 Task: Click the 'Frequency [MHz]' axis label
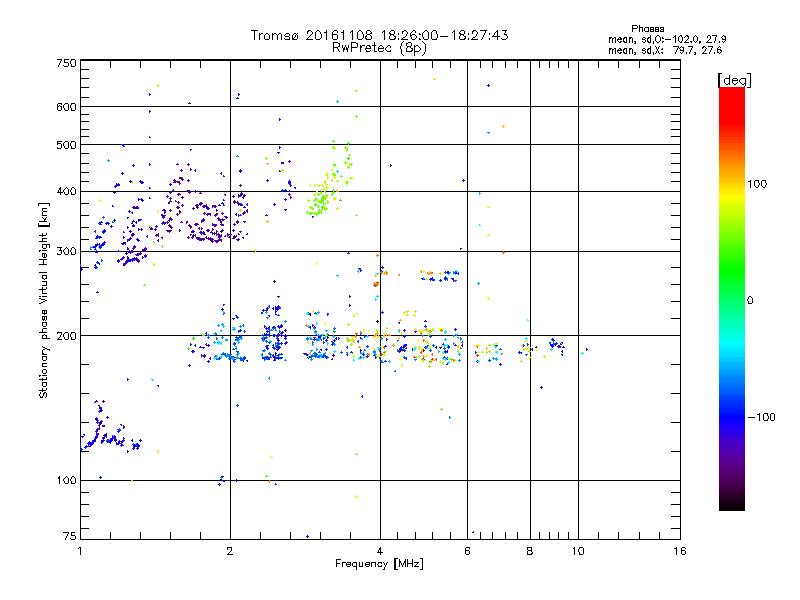[379, 564]
